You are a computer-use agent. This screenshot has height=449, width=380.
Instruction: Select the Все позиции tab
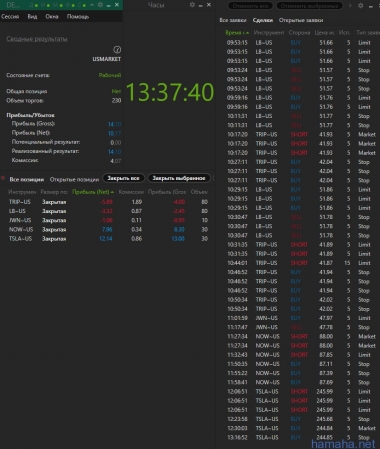[26, 179]
